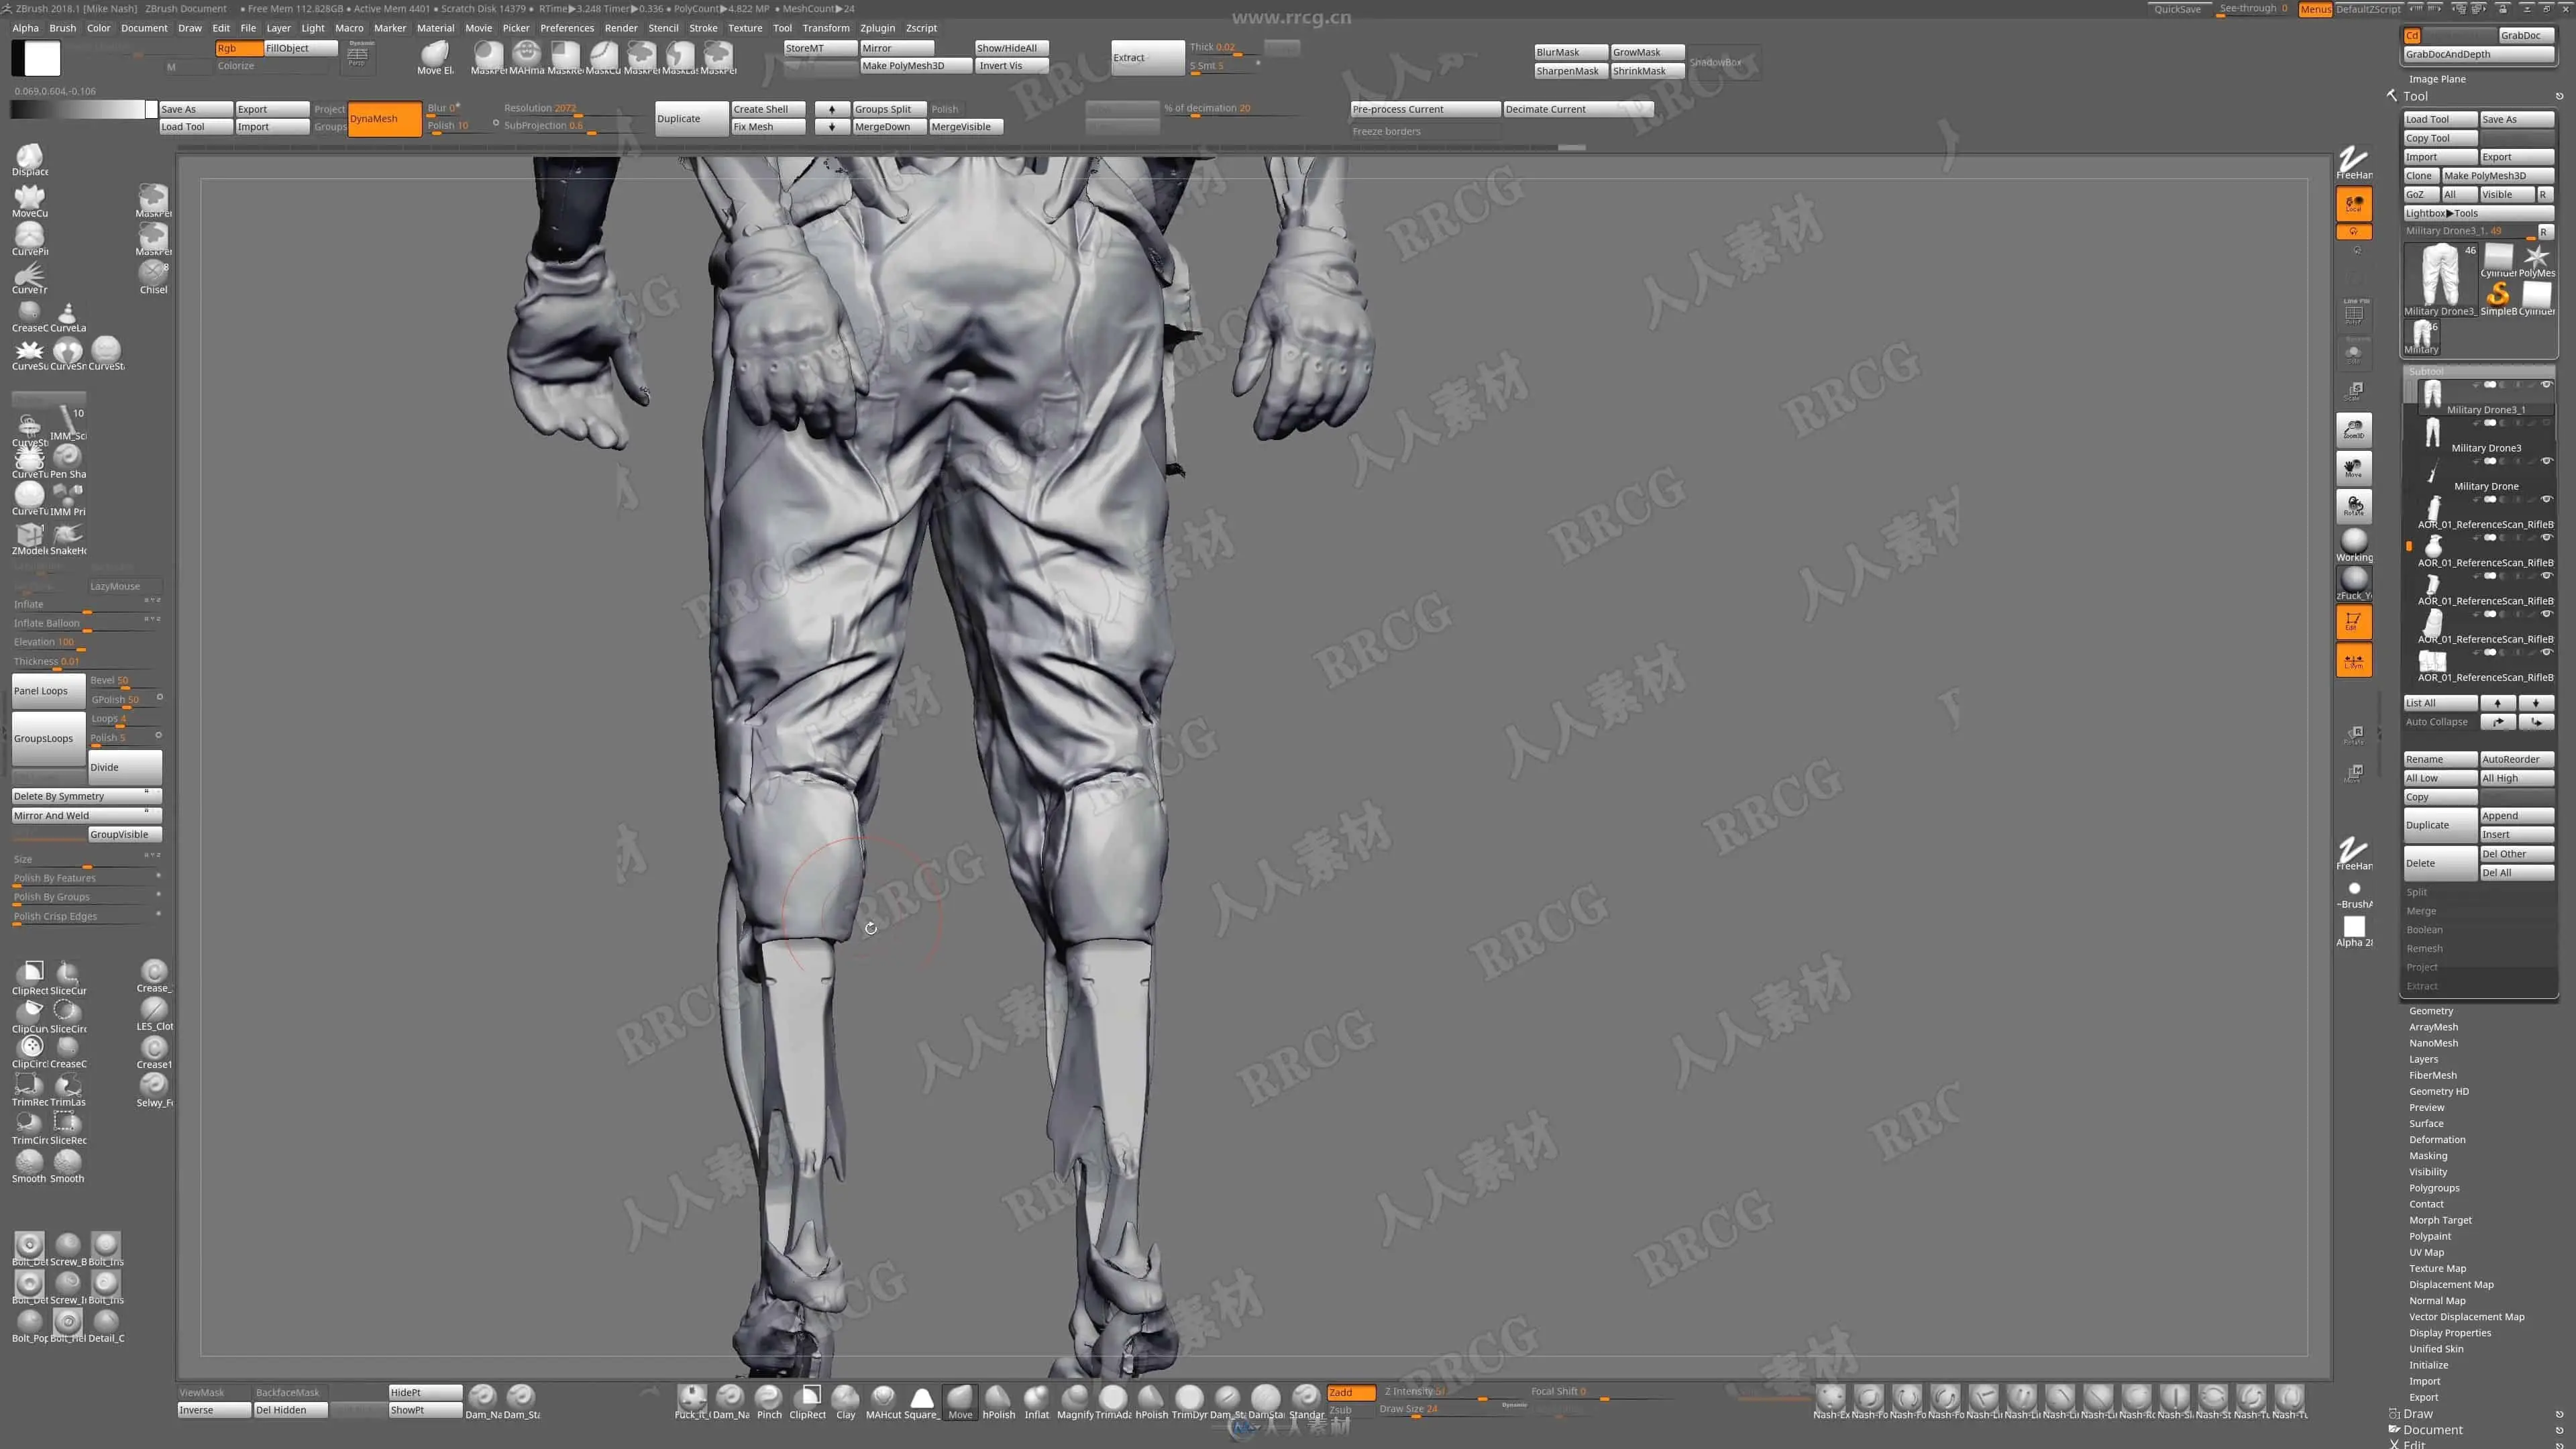Select the ClipRect brush on left panel

pyautogui.click(x=30, y=974)
